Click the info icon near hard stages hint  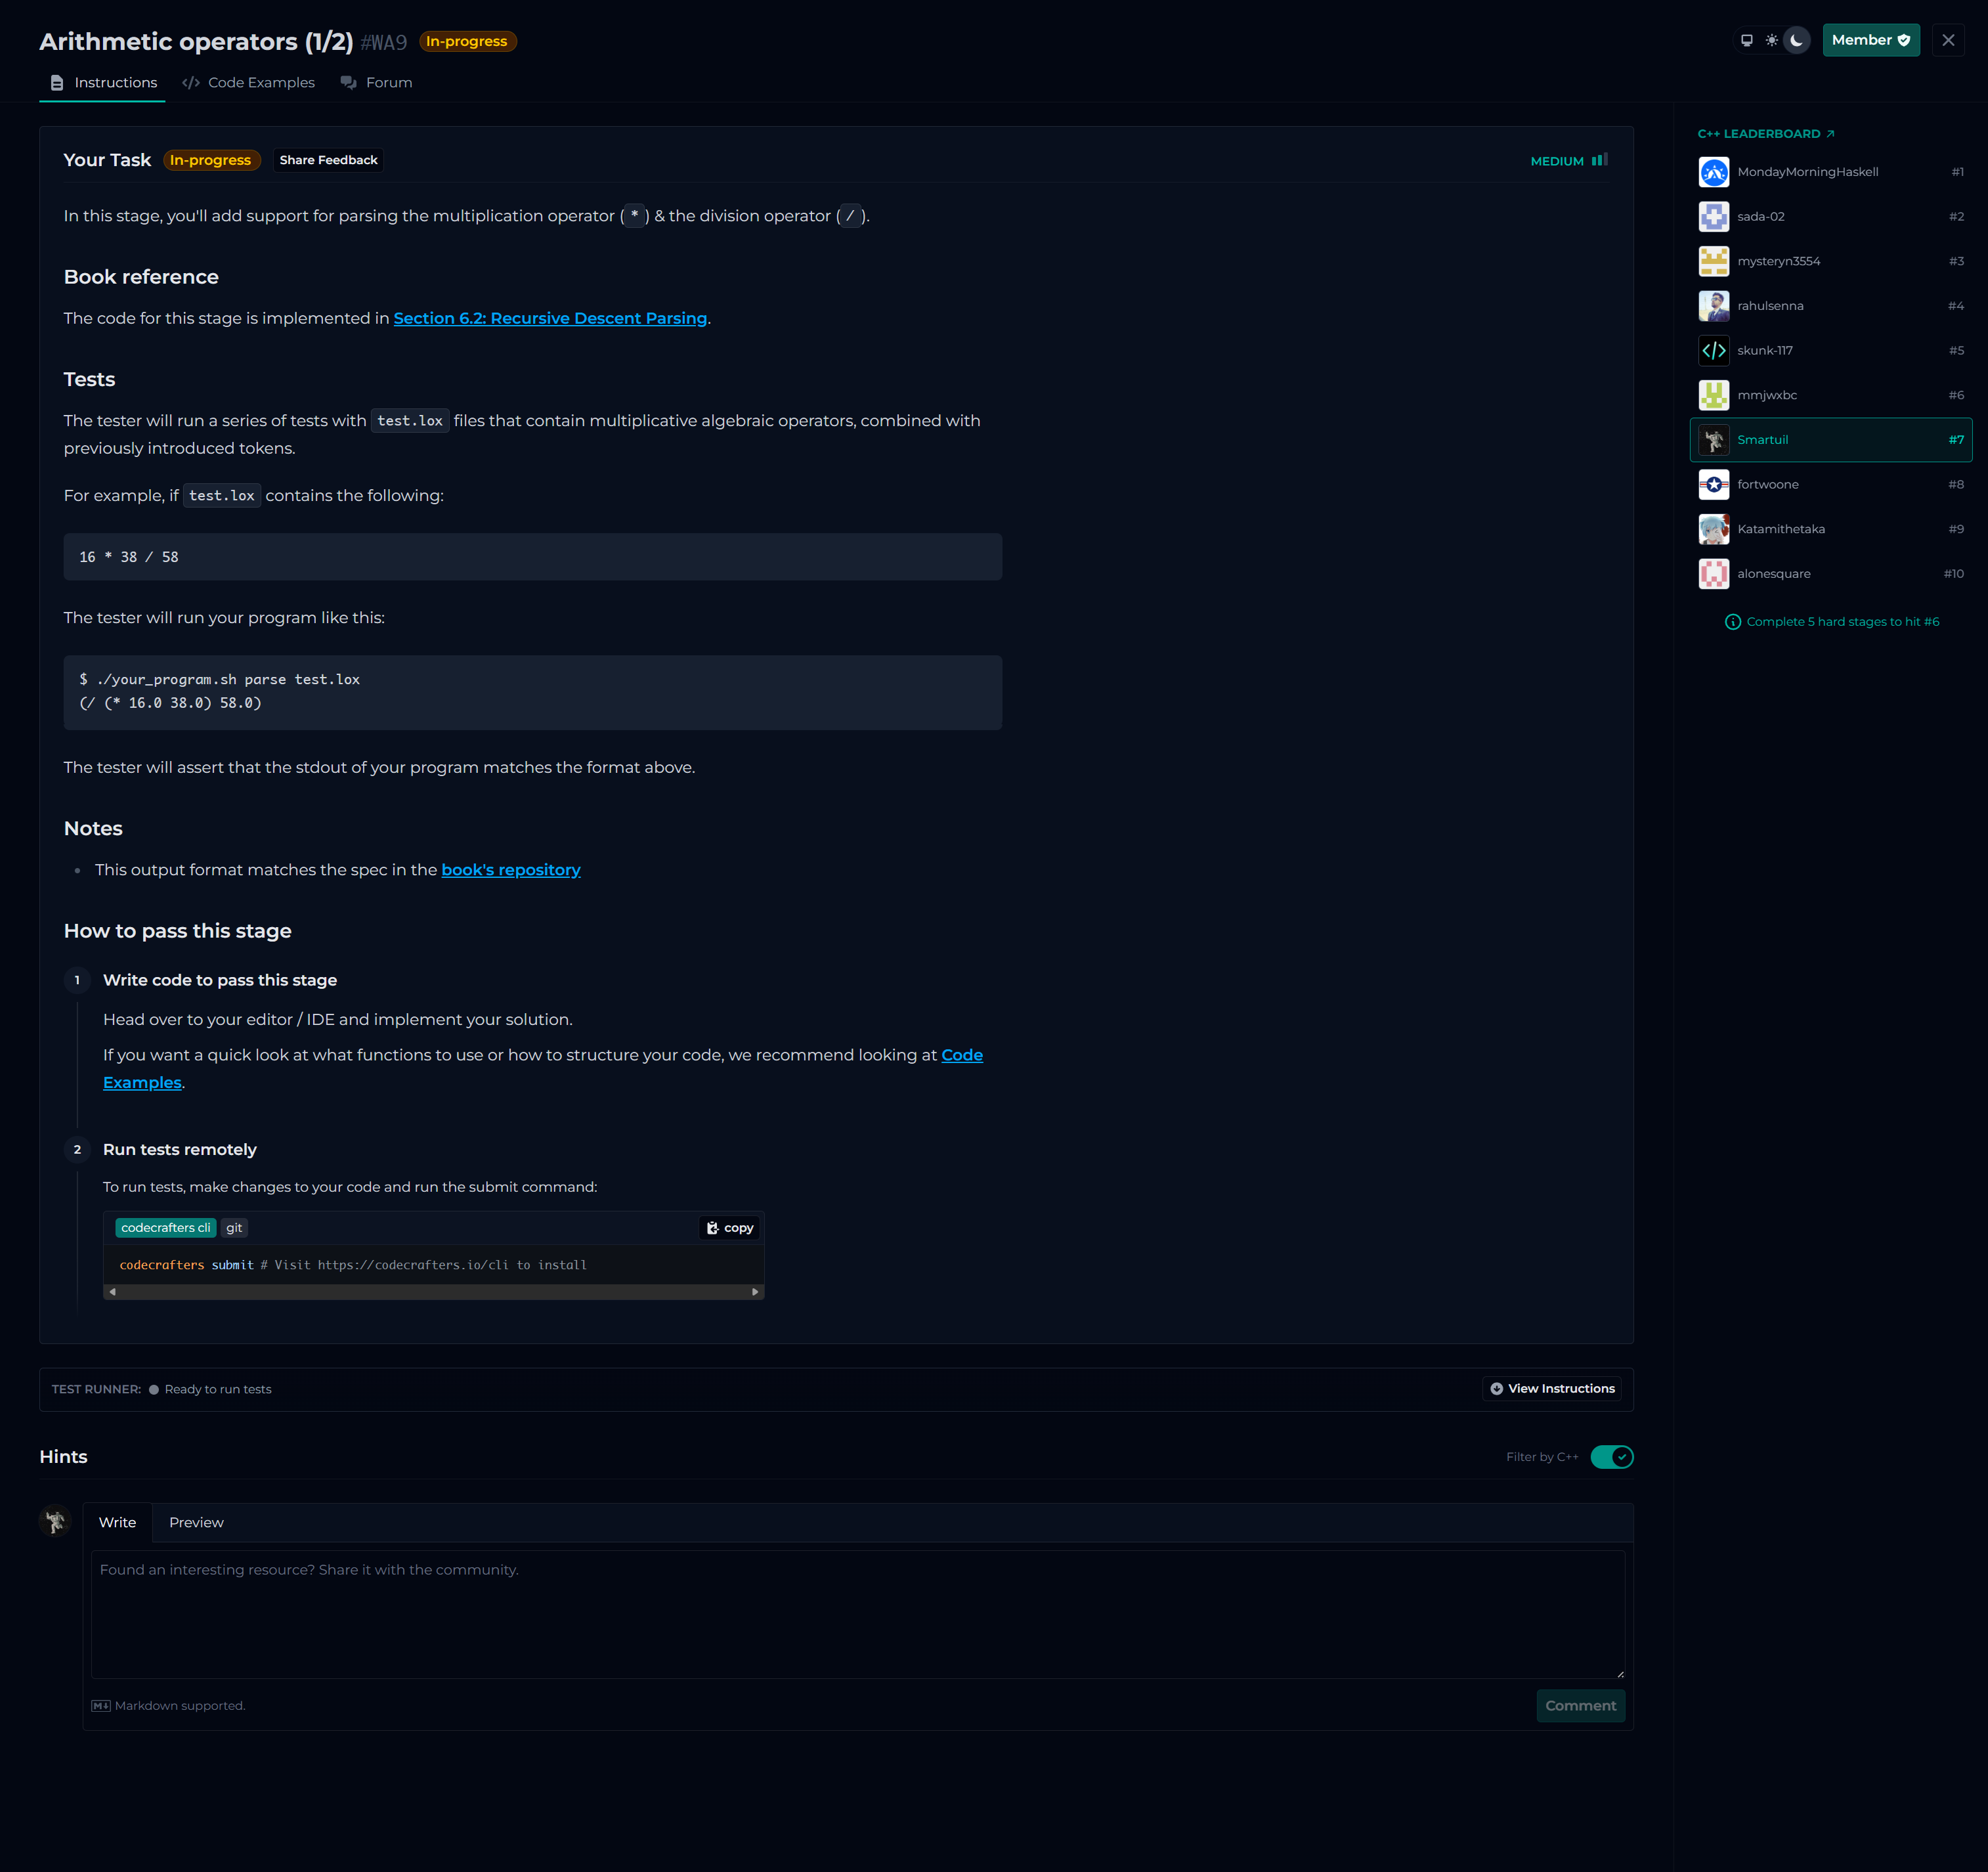[1732, 622]
